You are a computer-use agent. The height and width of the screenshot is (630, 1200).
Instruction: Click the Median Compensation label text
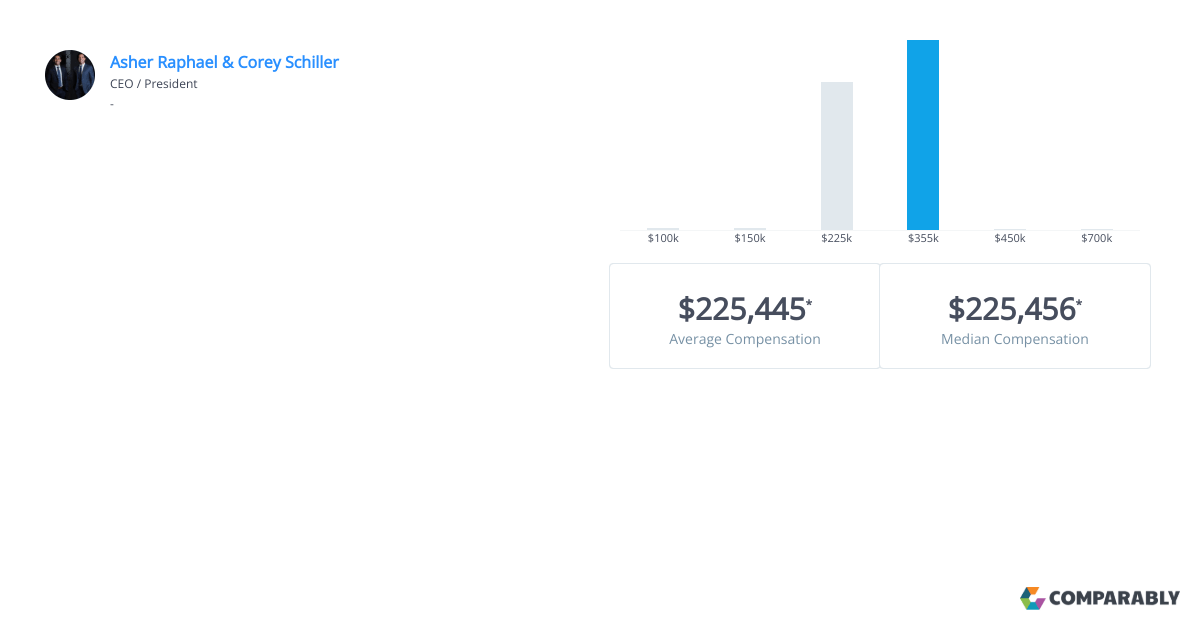pyautogui.click(x=1015, y=339)
